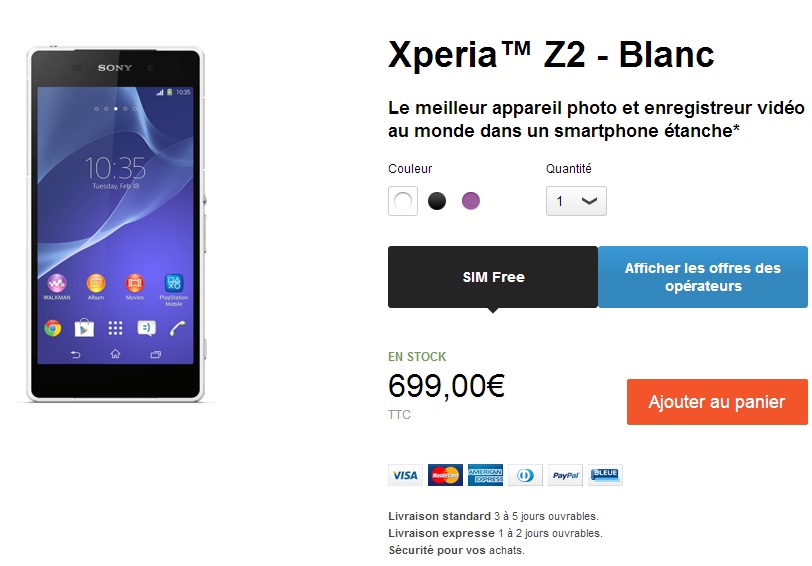Image resolution: width=812 pixels, height=566 pixels.
Task: Select the black color option
Action: pos(437,201)
